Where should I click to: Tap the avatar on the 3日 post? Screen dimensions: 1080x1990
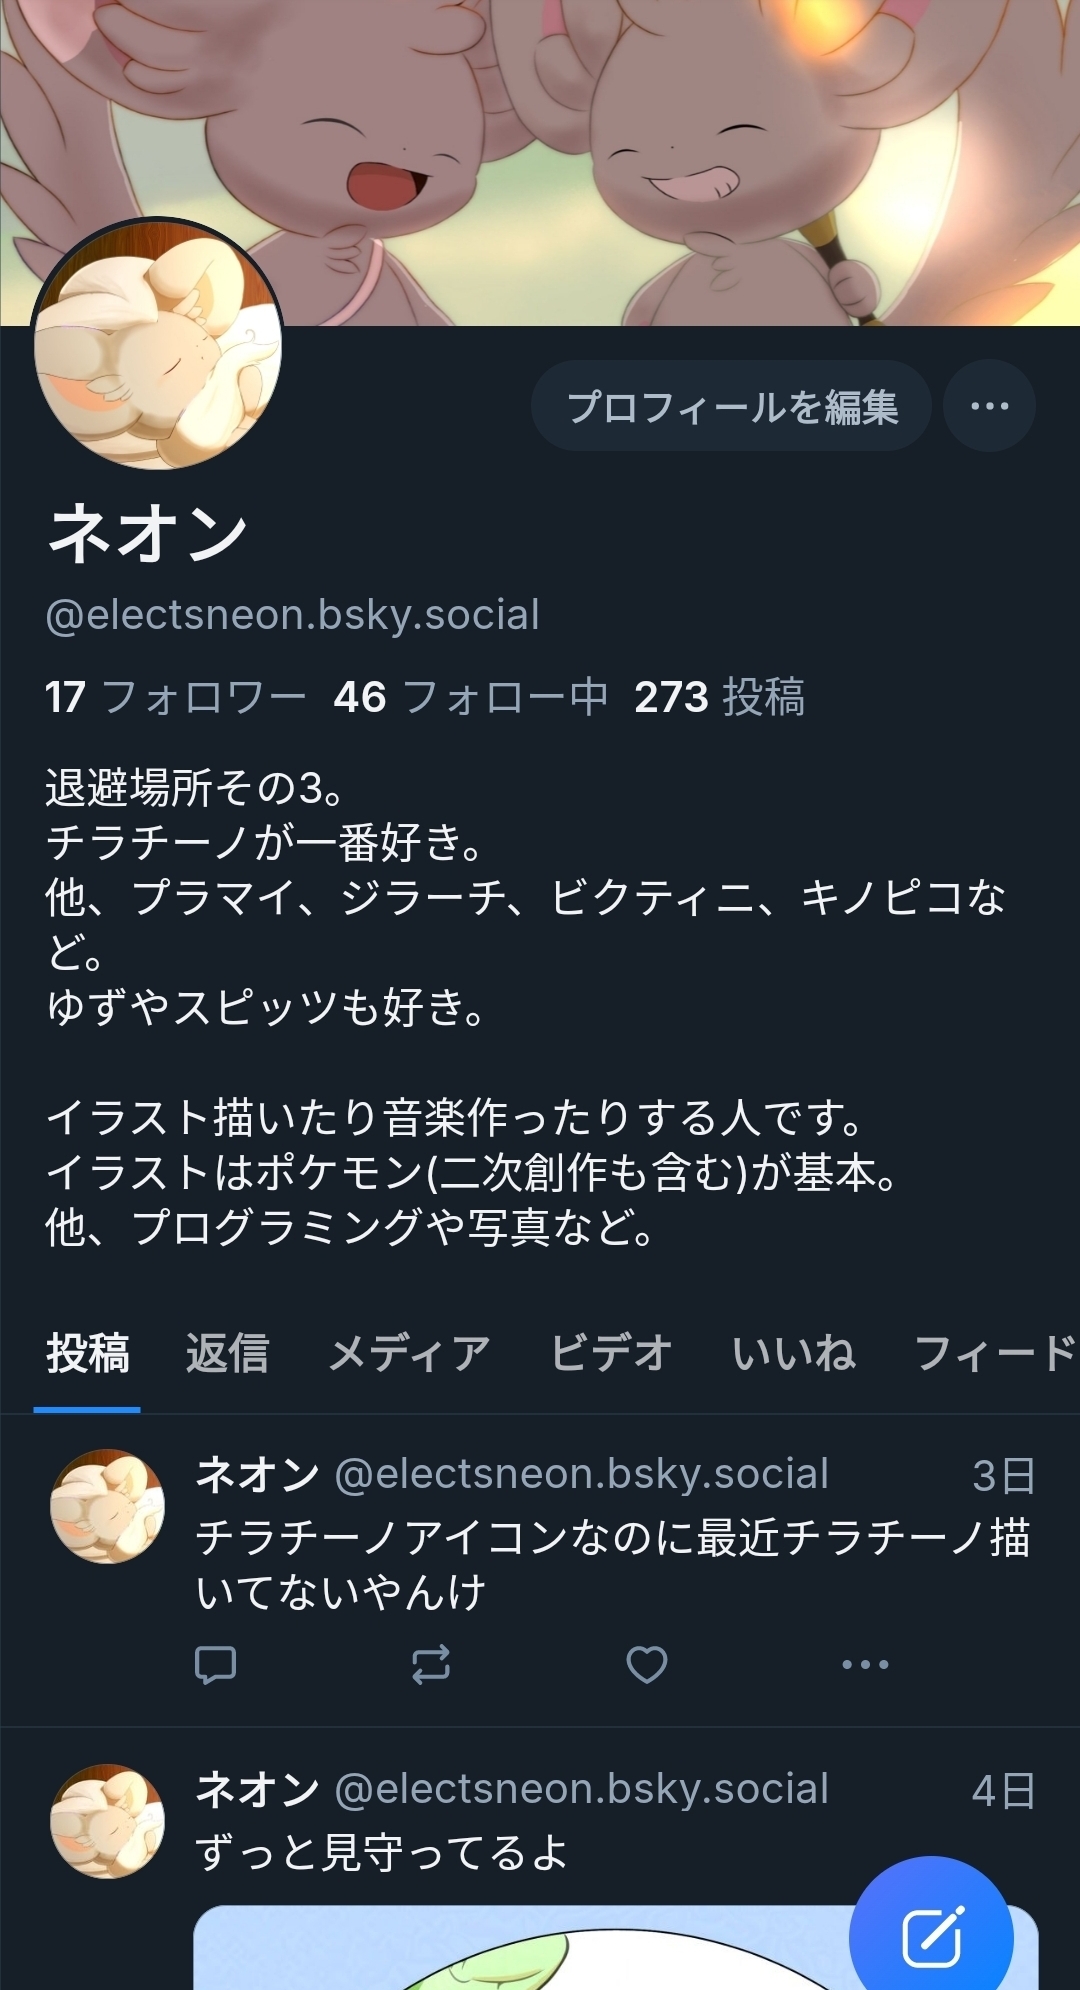(107, 1506)
